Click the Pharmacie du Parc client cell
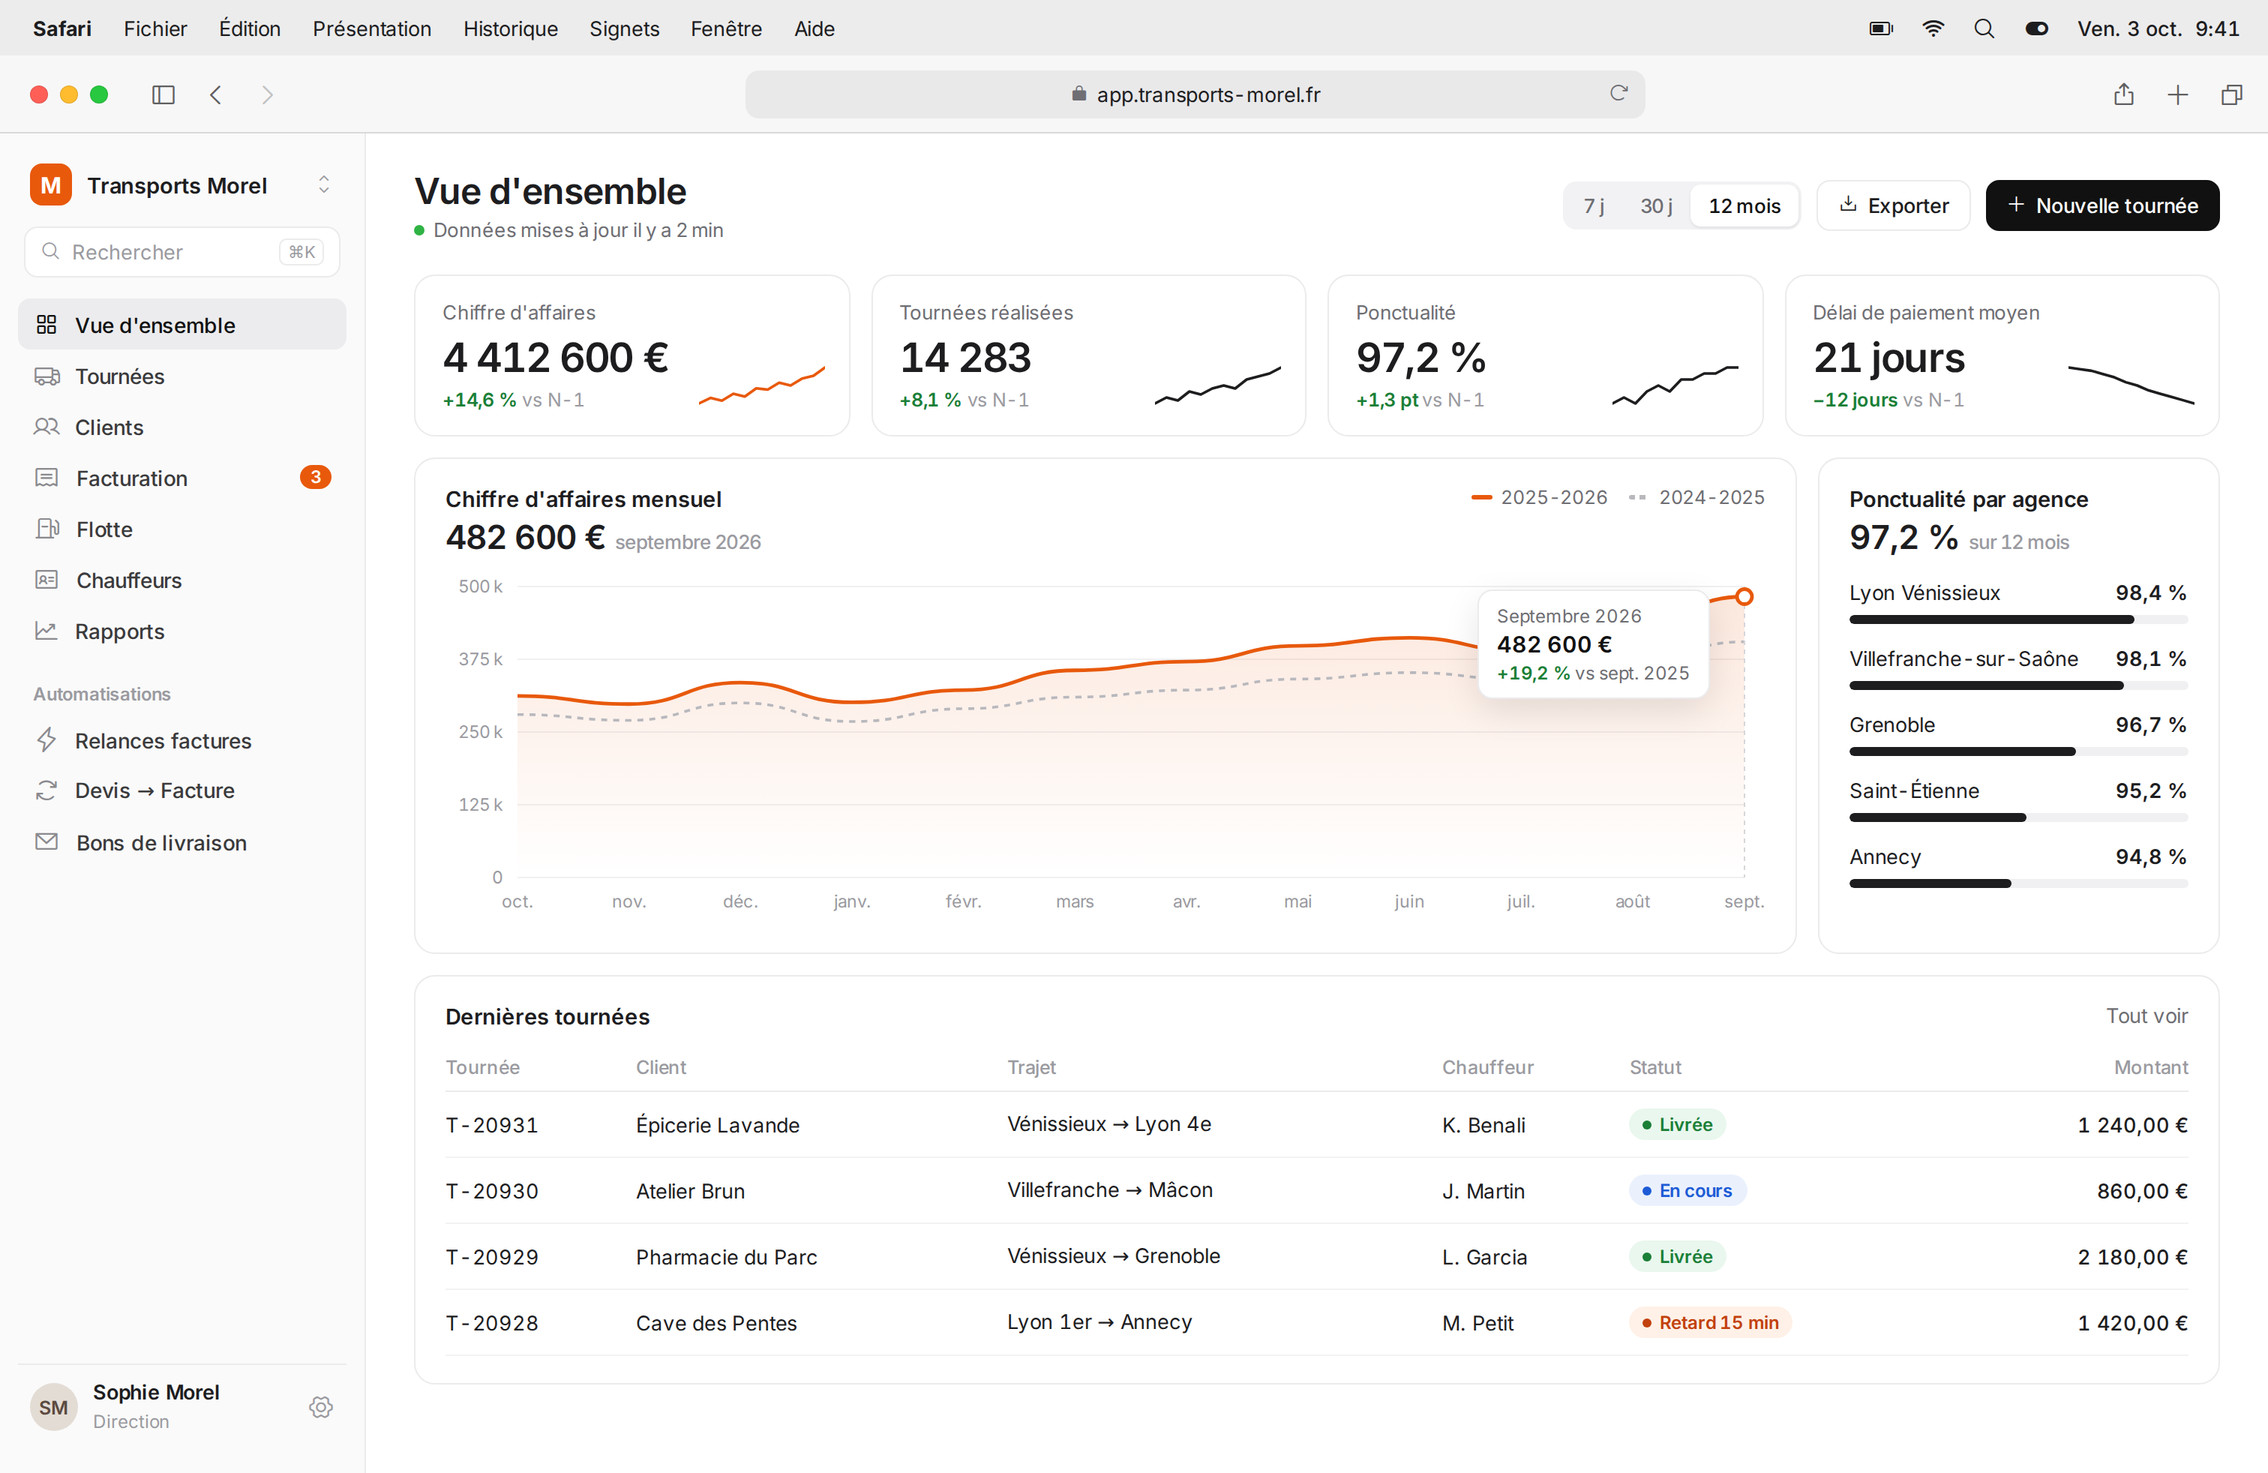Screen dimensions: 2268x1473 pos(726,1257)
